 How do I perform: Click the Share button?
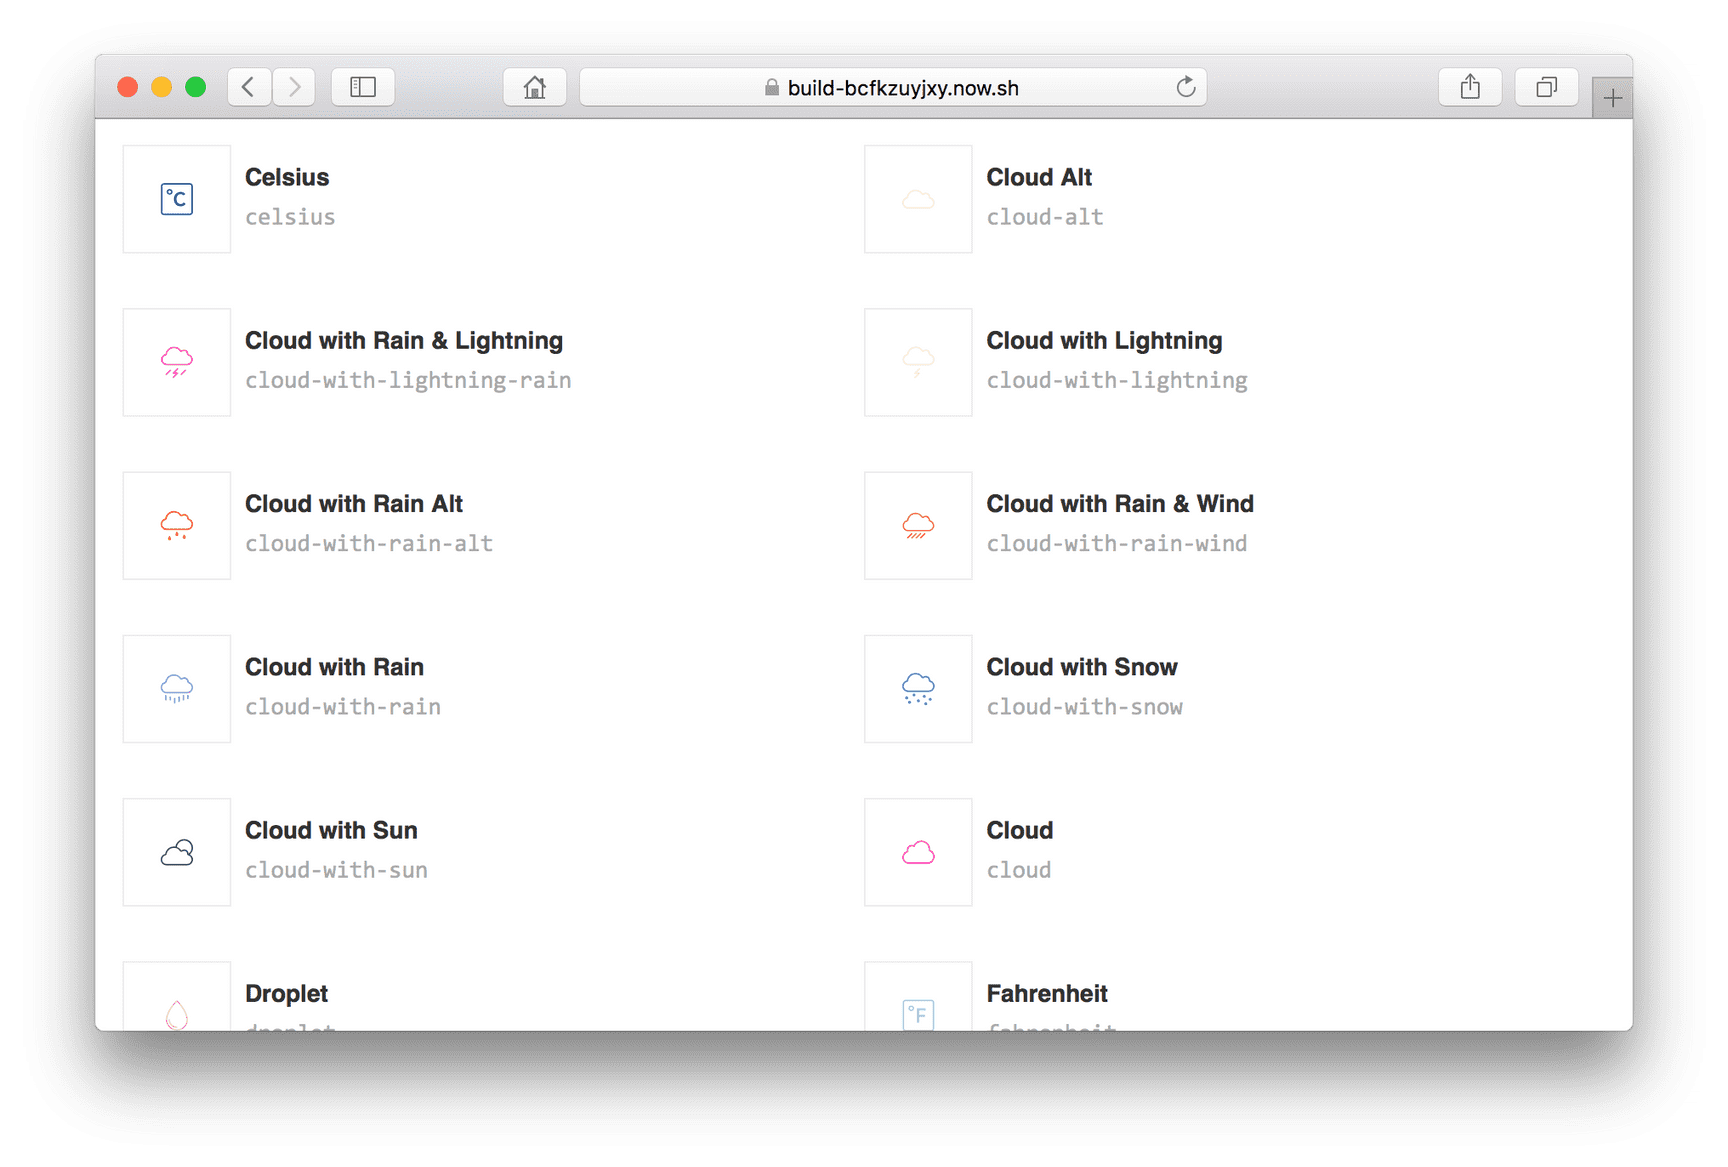pyautogui.click(x=1469, y=87)
